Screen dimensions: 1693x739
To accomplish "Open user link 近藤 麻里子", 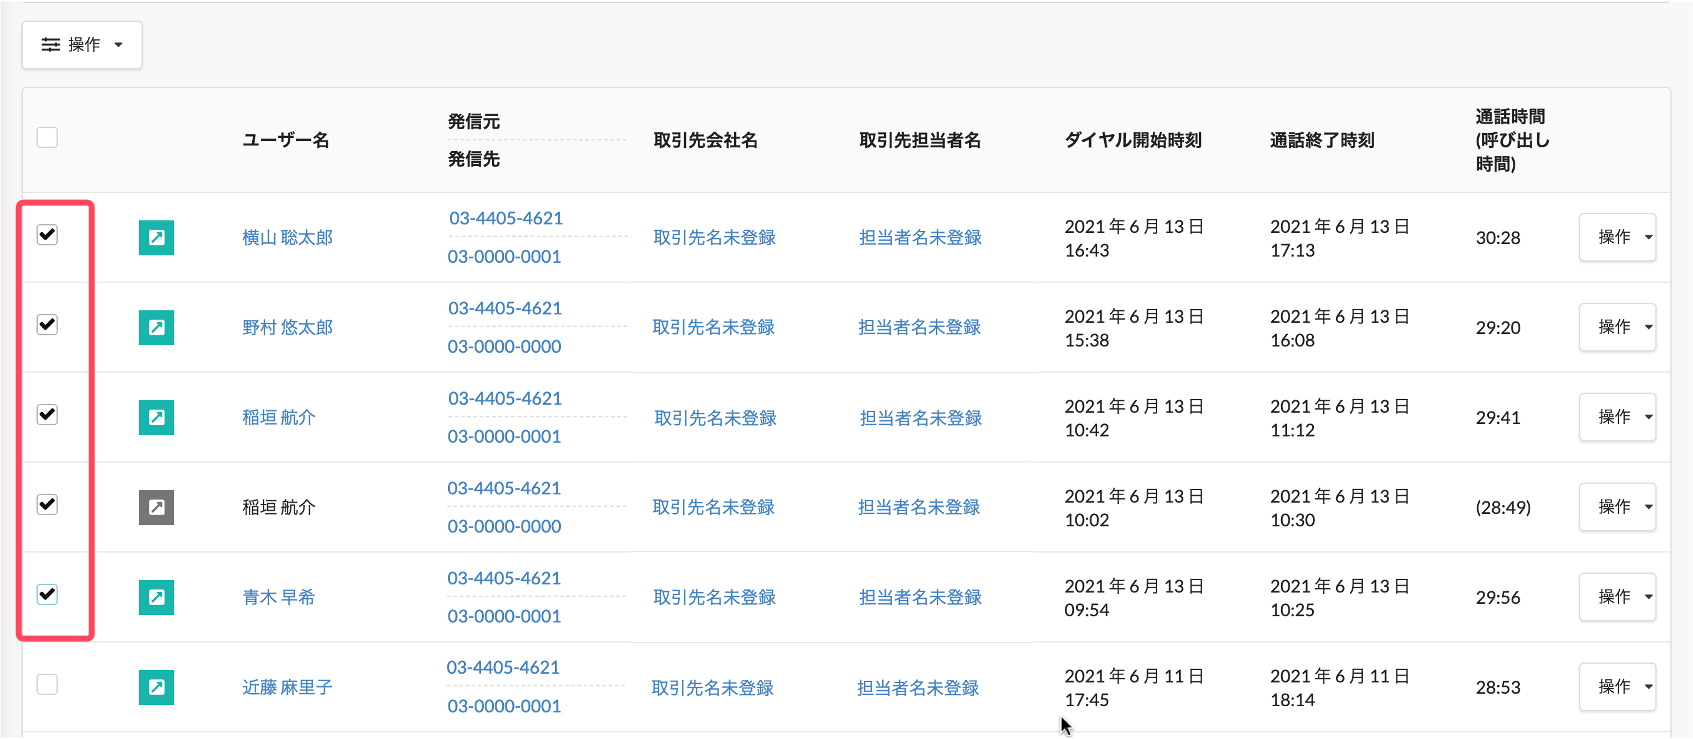I will pyautogui.click(x=287, y=687).
